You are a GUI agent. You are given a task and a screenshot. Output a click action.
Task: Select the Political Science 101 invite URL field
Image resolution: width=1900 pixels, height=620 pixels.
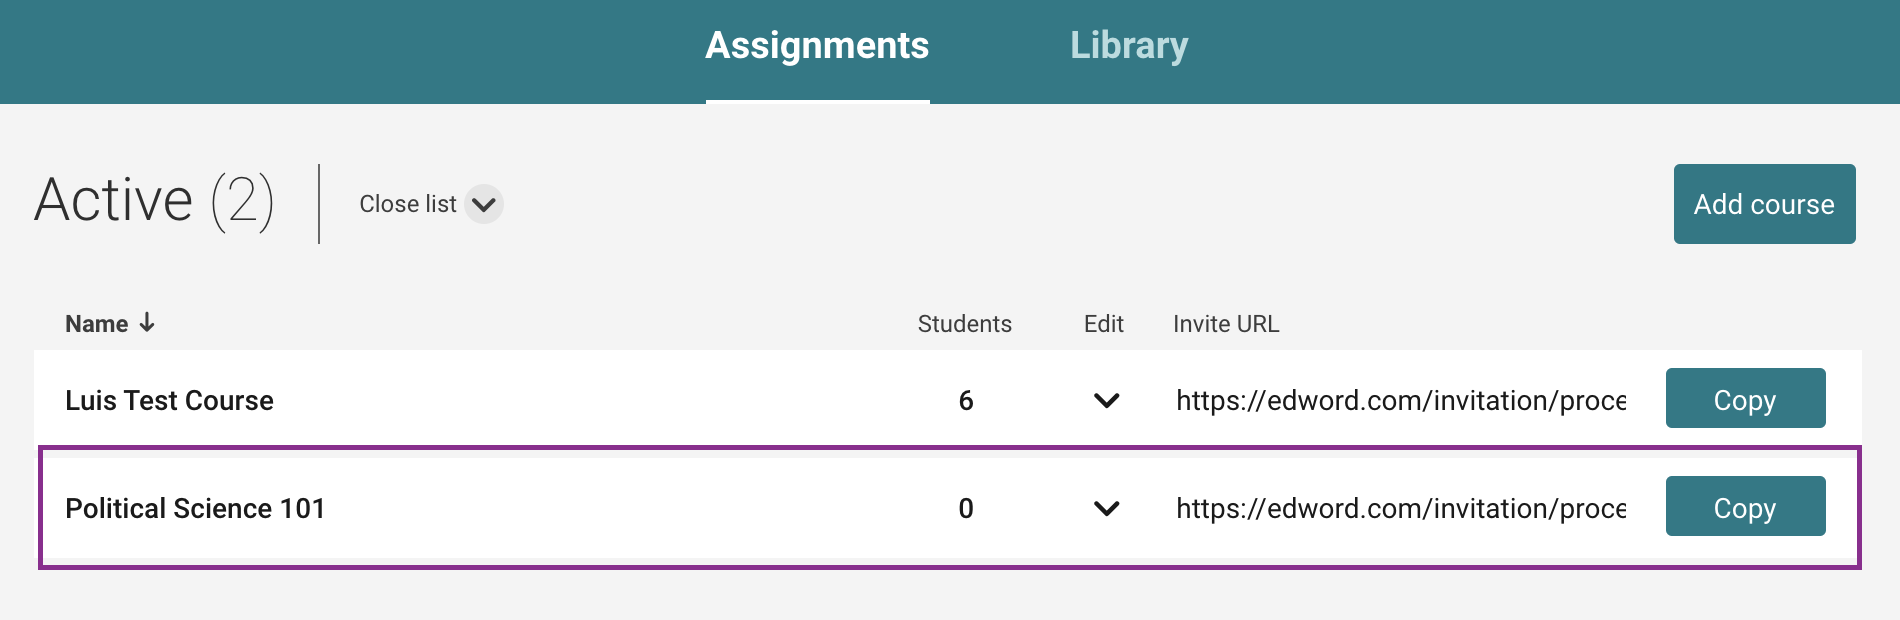pos(1400,508)
